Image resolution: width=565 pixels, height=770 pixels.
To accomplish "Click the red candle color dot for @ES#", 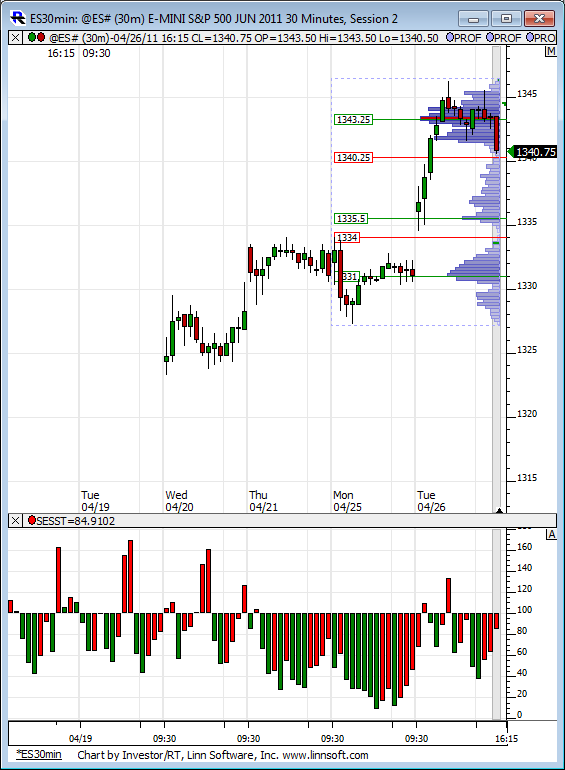I will coord(41,37).
